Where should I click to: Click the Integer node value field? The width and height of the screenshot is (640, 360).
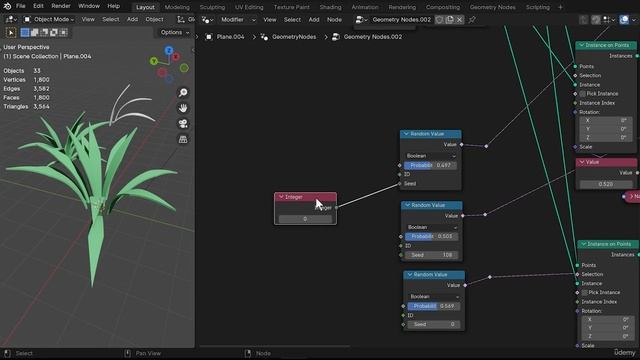[x=305, y=219]
